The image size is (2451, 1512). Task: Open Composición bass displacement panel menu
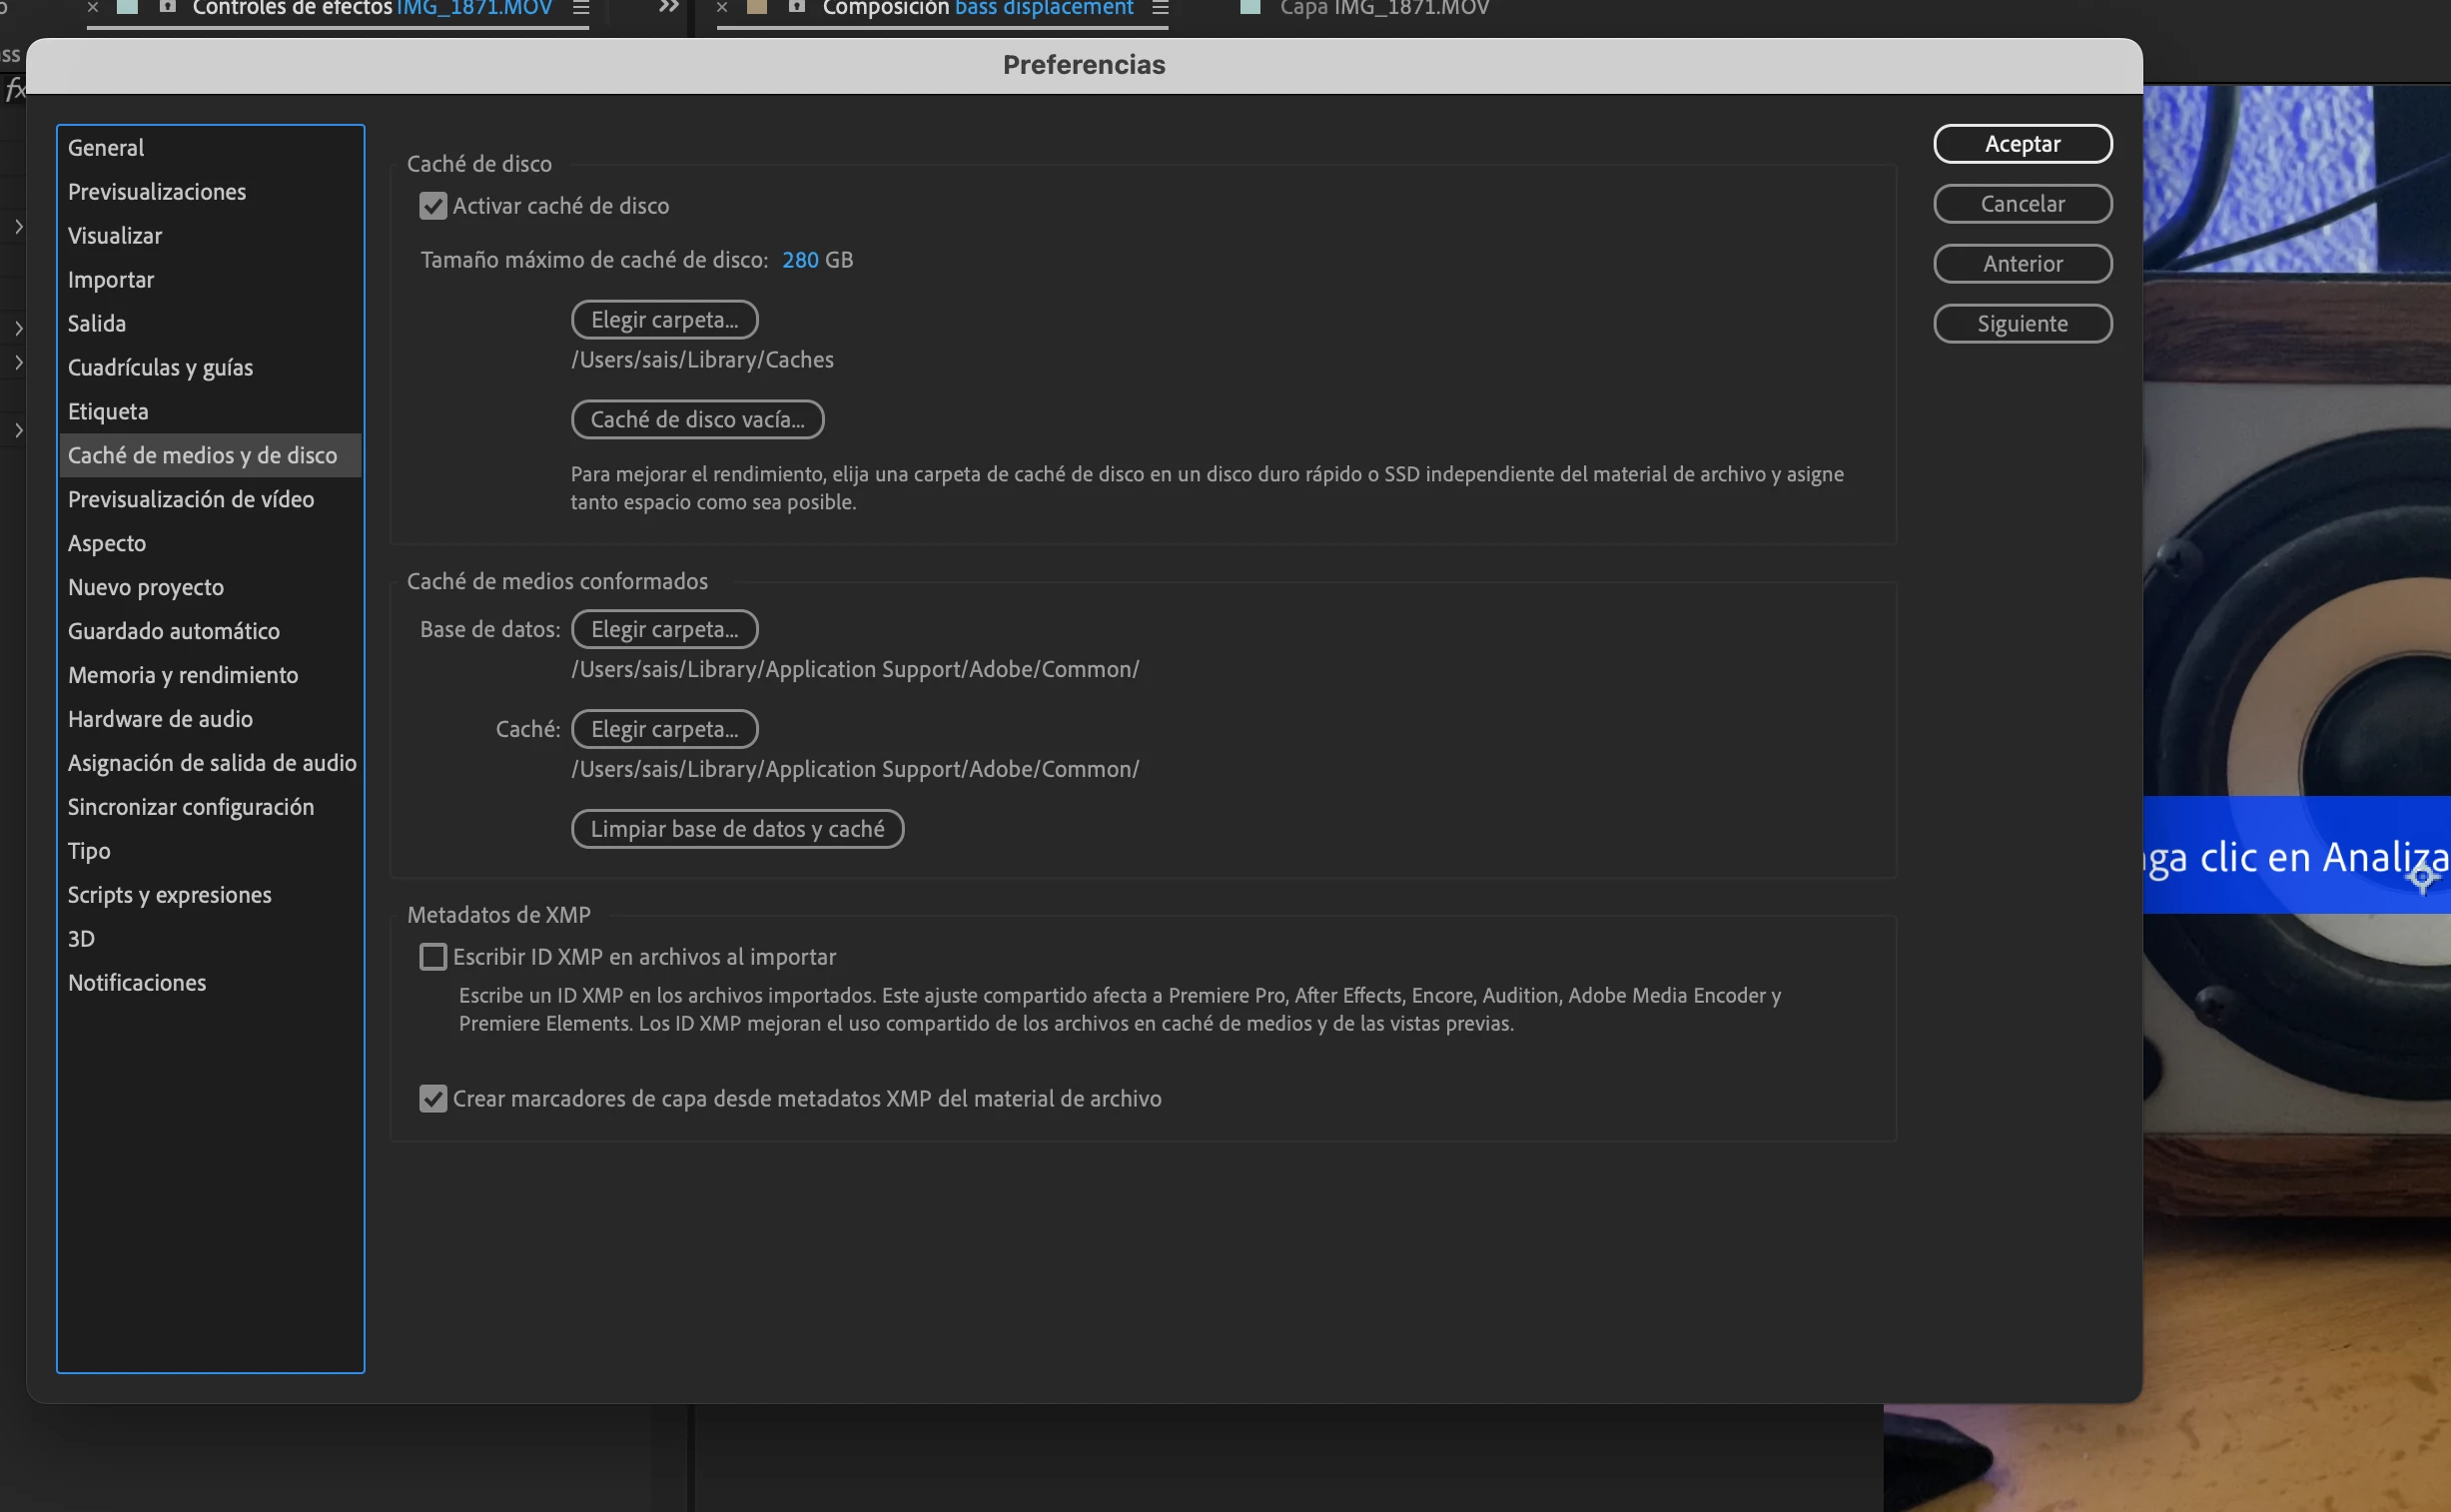(x=1160, y=8)
